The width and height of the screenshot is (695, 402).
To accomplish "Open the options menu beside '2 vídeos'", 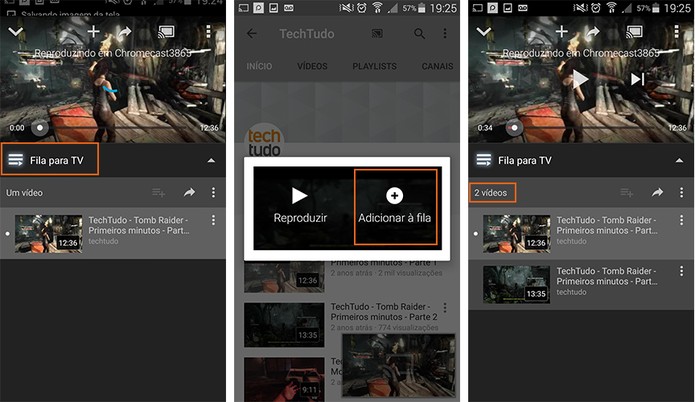I will point(681,192).
